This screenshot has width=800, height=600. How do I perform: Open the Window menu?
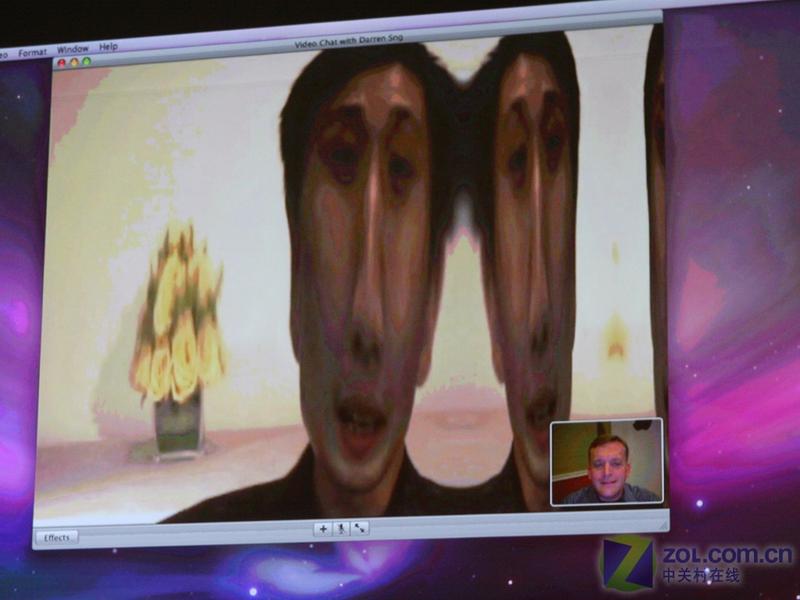click(x=72, y=49)
